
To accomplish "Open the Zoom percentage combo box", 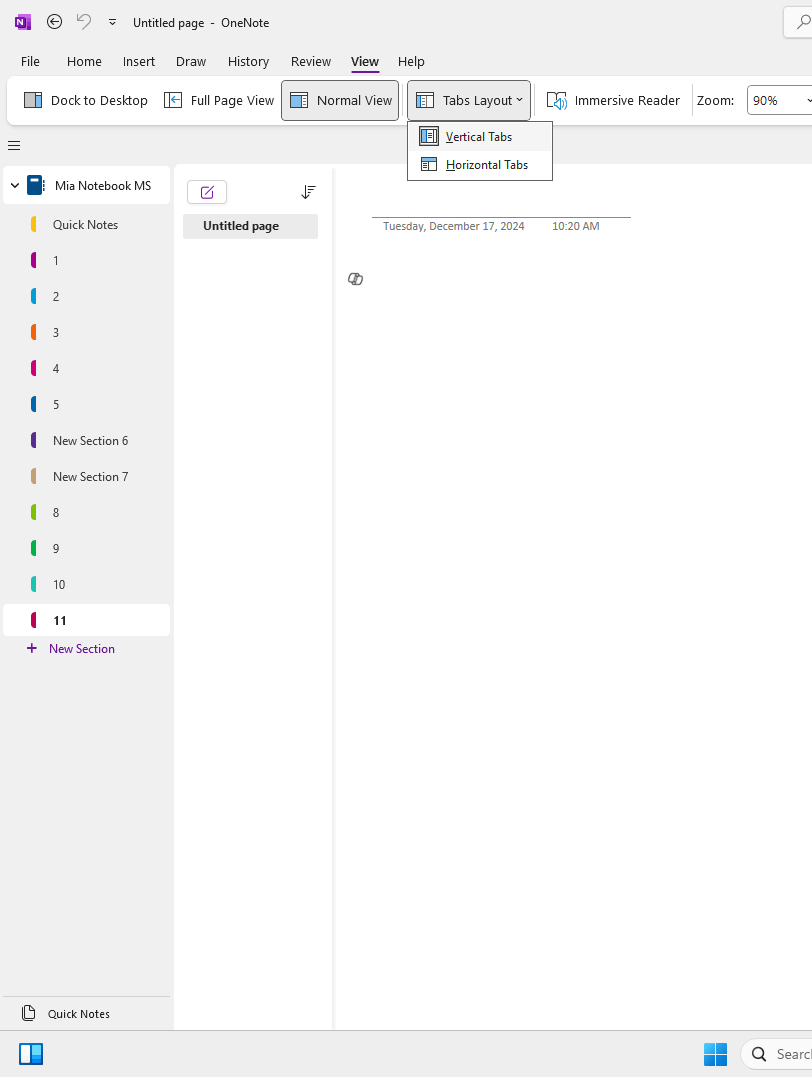I will pos(781,100).
